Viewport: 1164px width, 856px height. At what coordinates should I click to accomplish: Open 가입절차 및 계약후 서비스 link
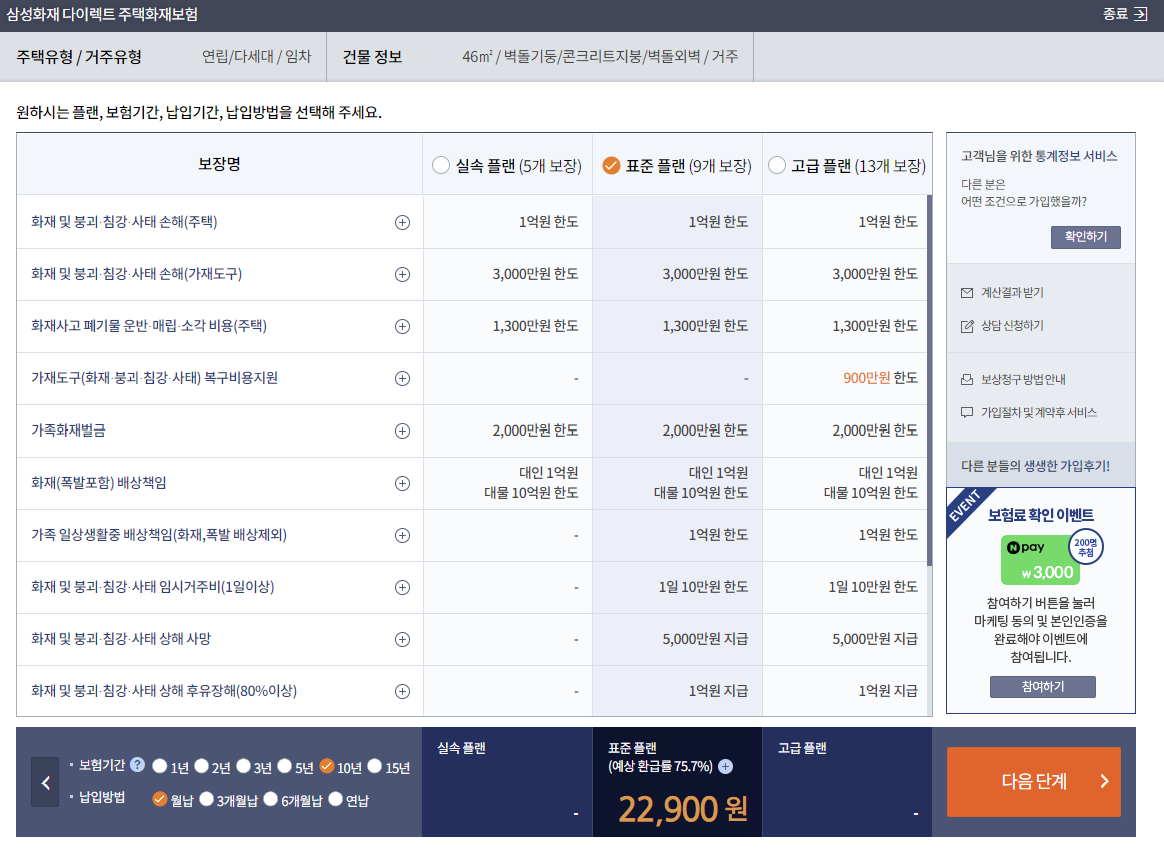(x=1039, y=412)
